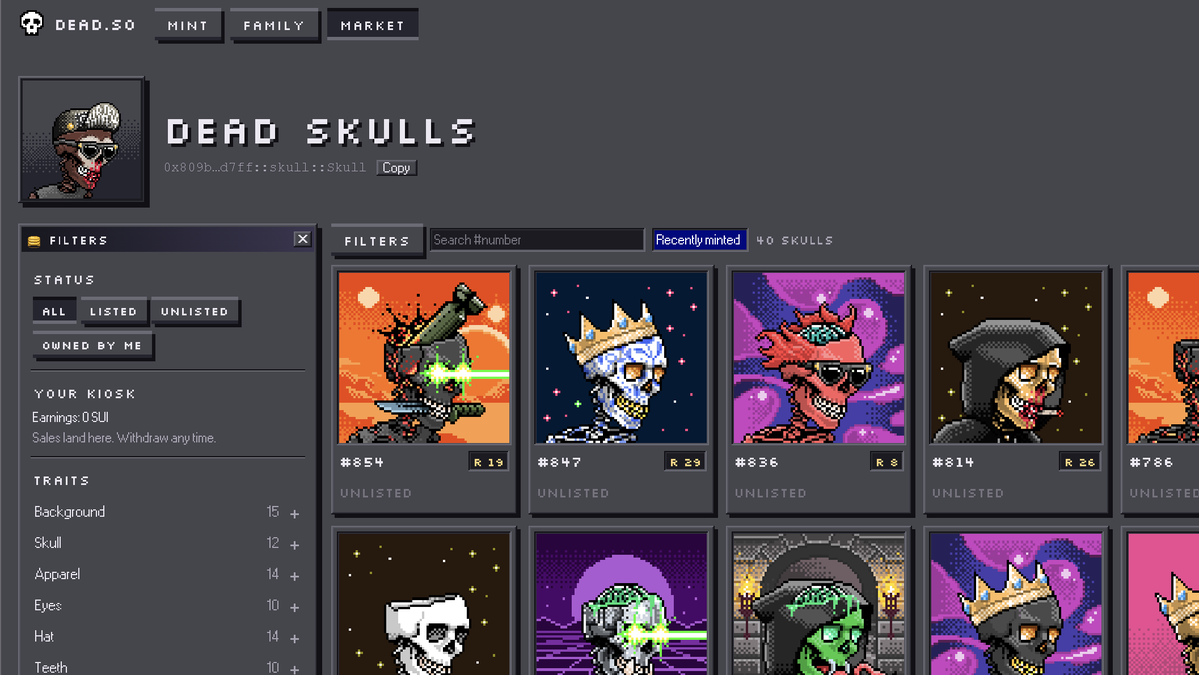Viewport: 1199px width, 675px height.
Task: Open the FAMILY tab
Action: (x=274, y=25)
